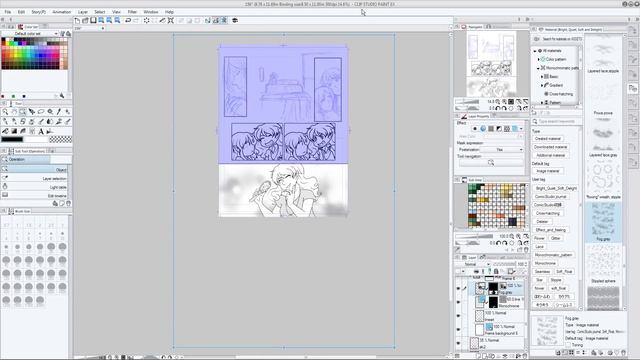Select the main drawing color black swatch
Screen dimensions: 640x360
coord(12,140)
